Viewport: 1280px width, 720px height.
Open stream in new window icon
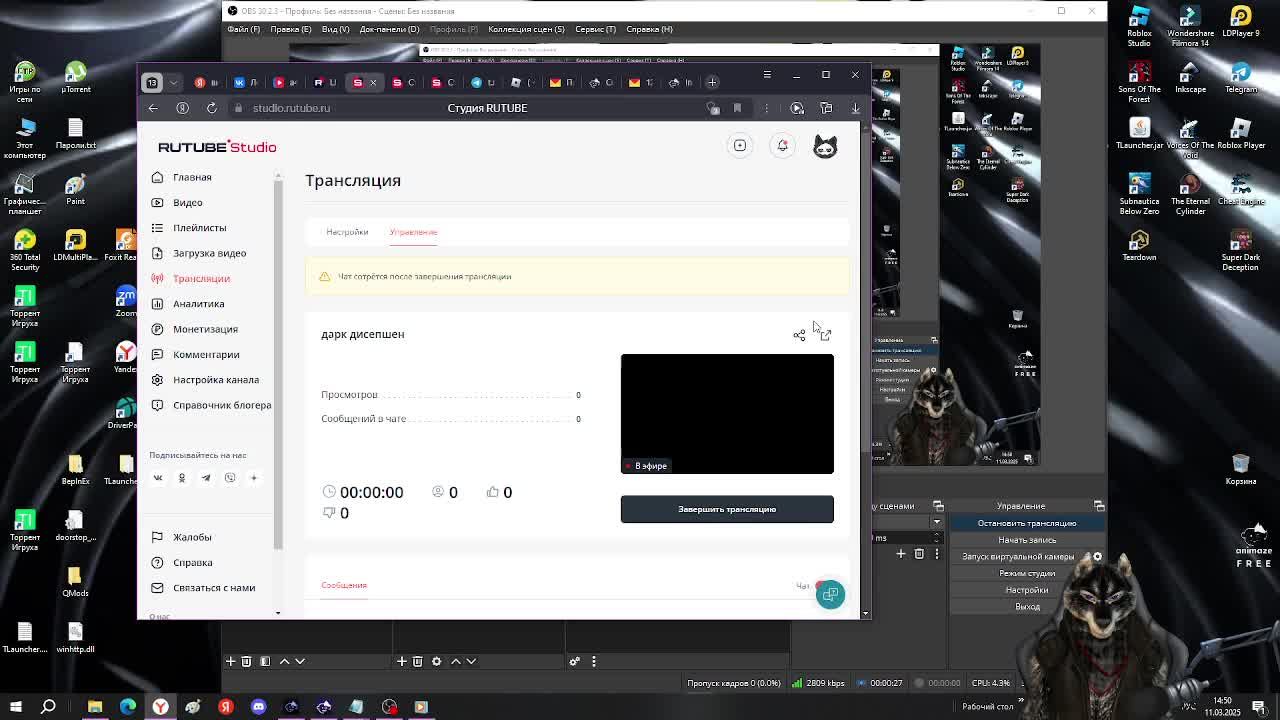point(825,335)
